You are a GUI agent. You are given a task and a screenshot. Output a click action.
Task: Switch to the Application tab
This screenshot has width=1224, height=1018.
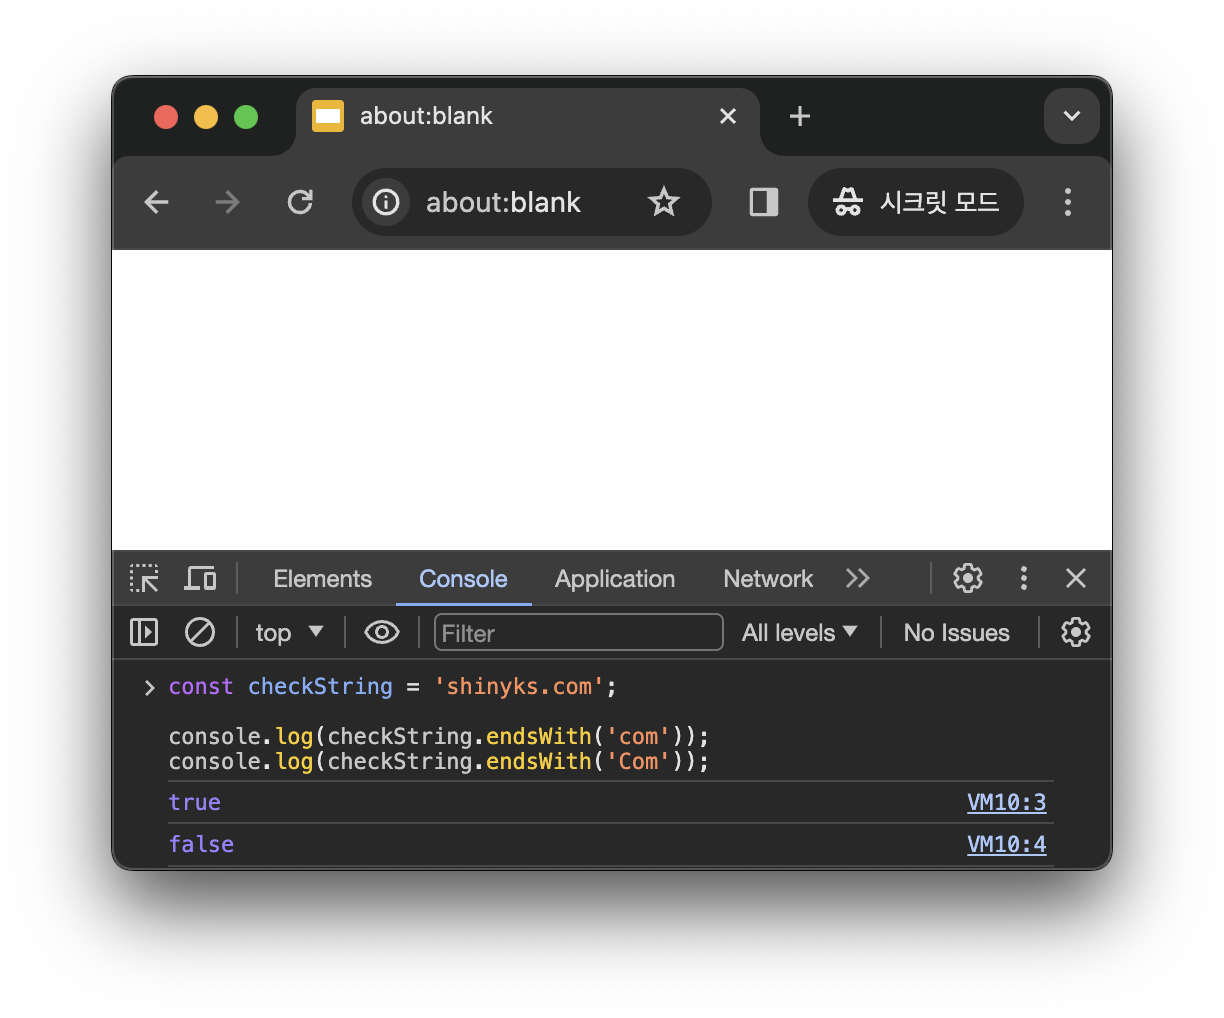tap(615, 579)
